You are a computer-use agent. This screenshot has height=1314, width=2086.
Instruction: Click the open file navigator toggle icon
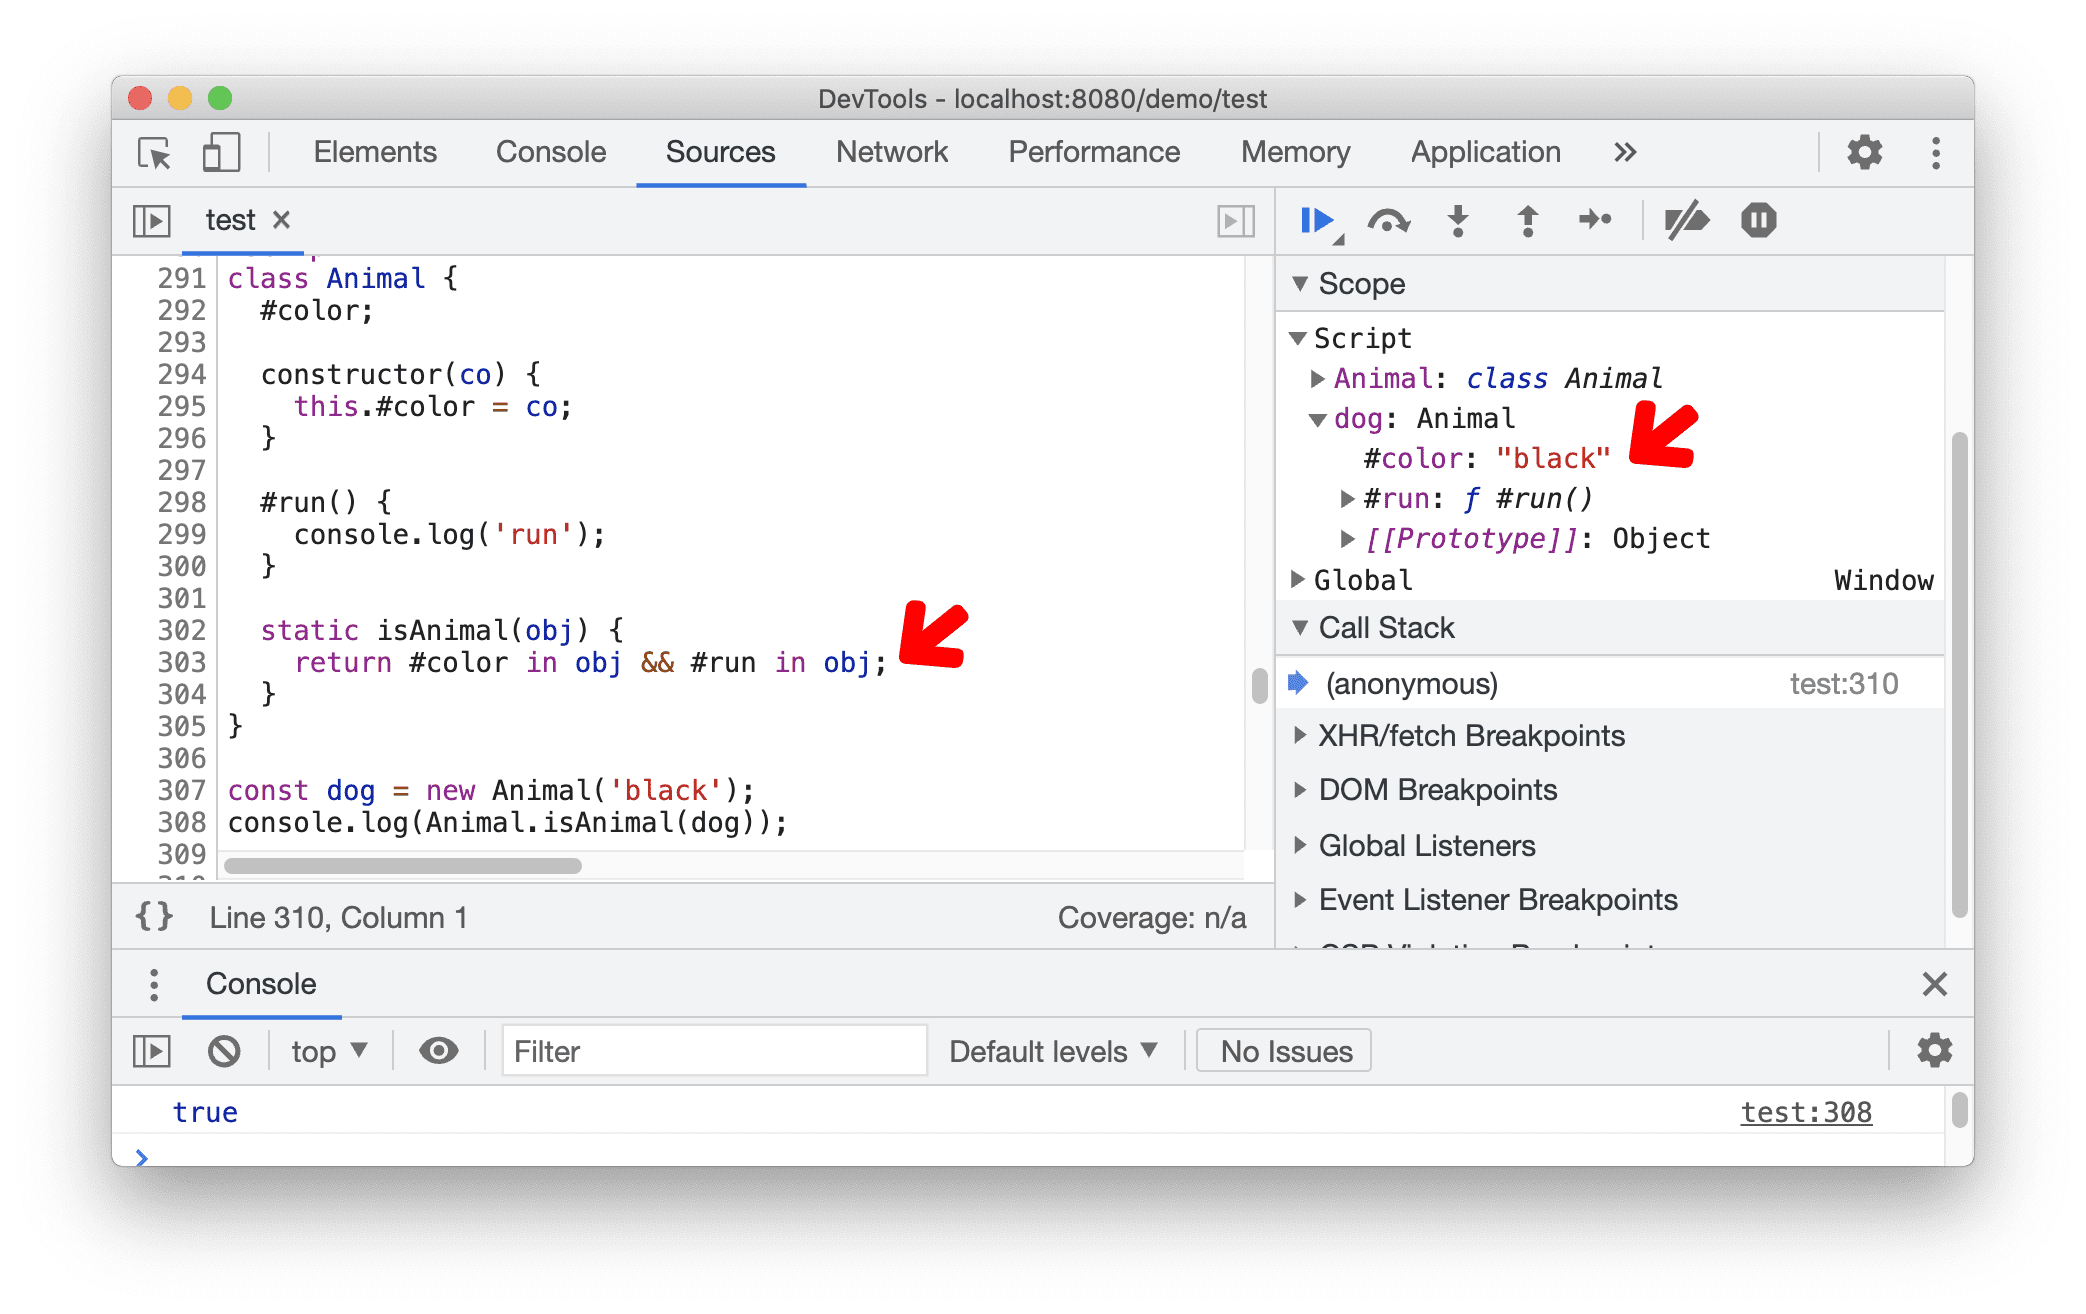coord(150,220)
